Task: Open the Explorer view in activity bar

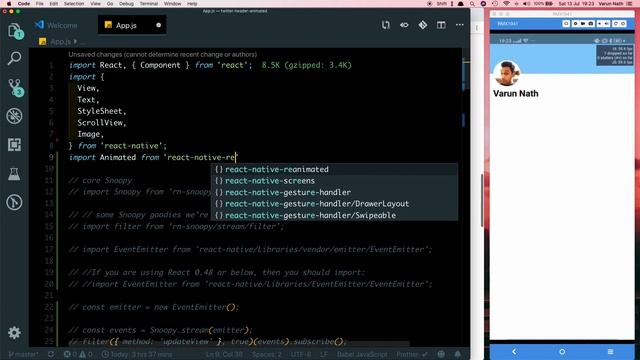Action: [x=15, y=31]
